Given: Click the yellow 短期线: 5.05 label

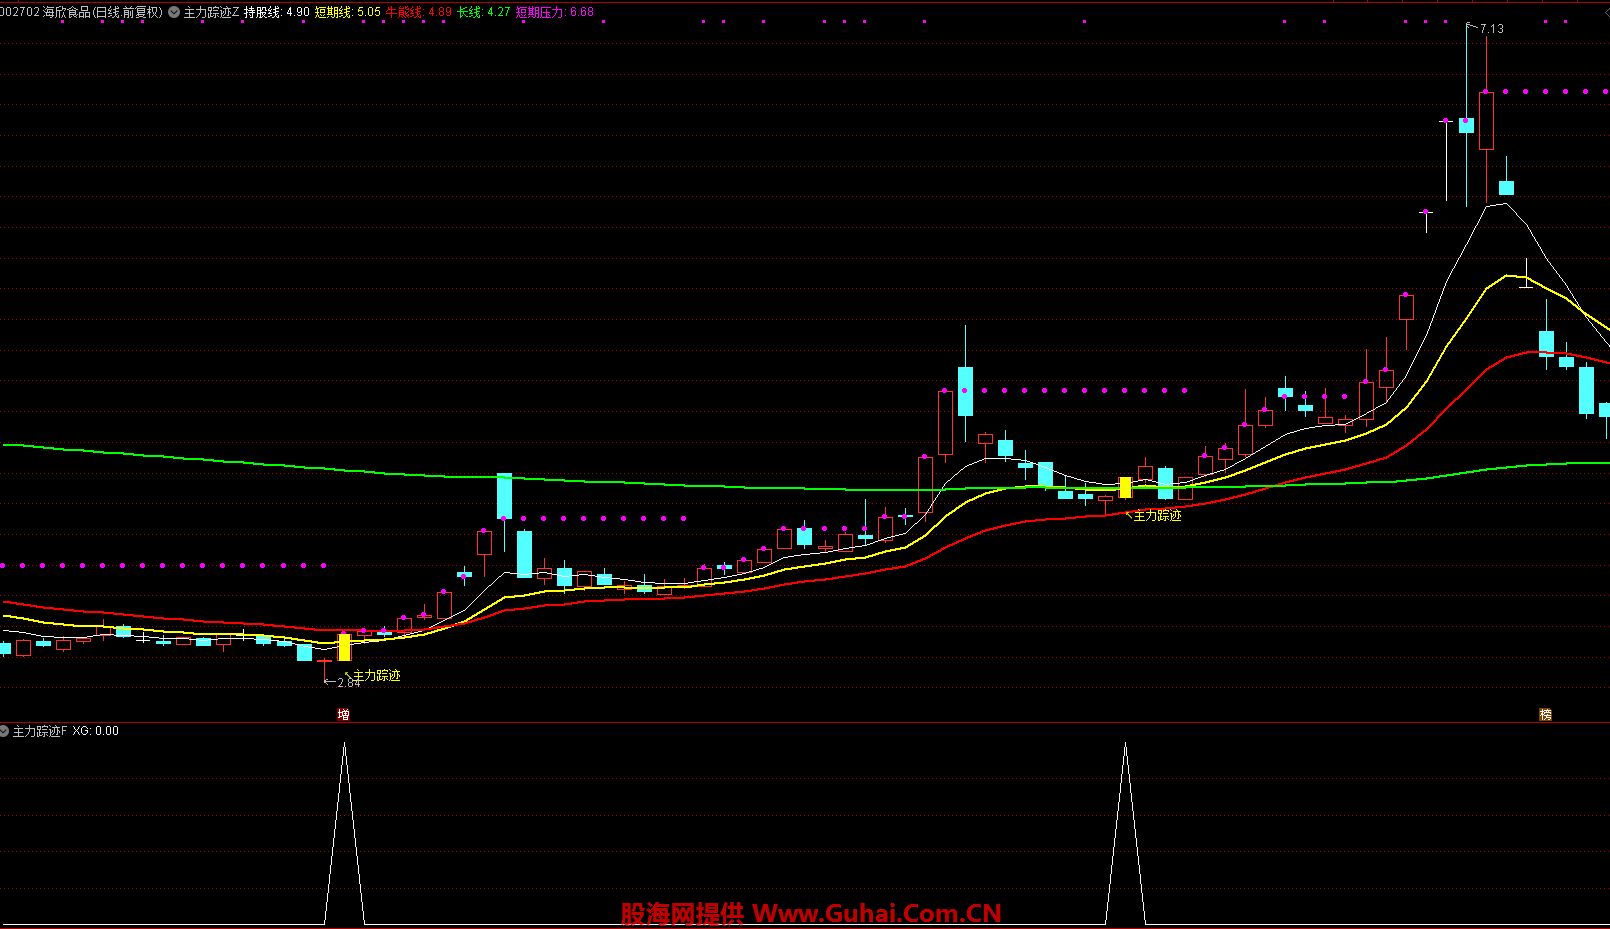Looking at the screenshot, I should coord(348,13).
